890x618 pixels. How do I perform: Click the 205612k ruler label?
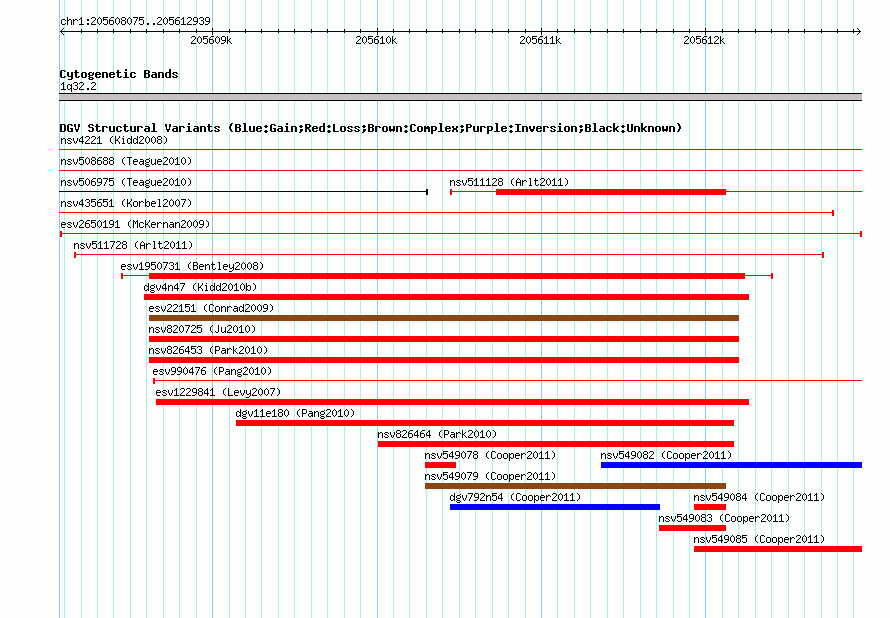[x=704, y=40]
